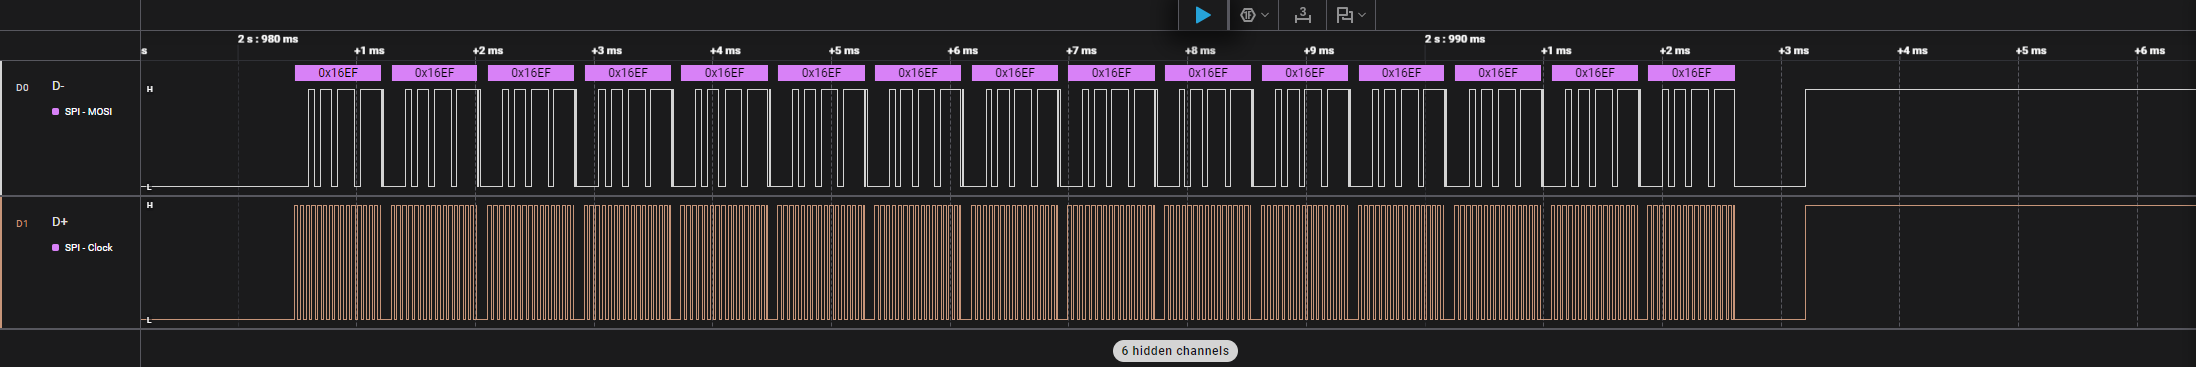This screenshot has height=367, width=2196.
Task: Click the D1 channel index label
Action: coord(22,224)
